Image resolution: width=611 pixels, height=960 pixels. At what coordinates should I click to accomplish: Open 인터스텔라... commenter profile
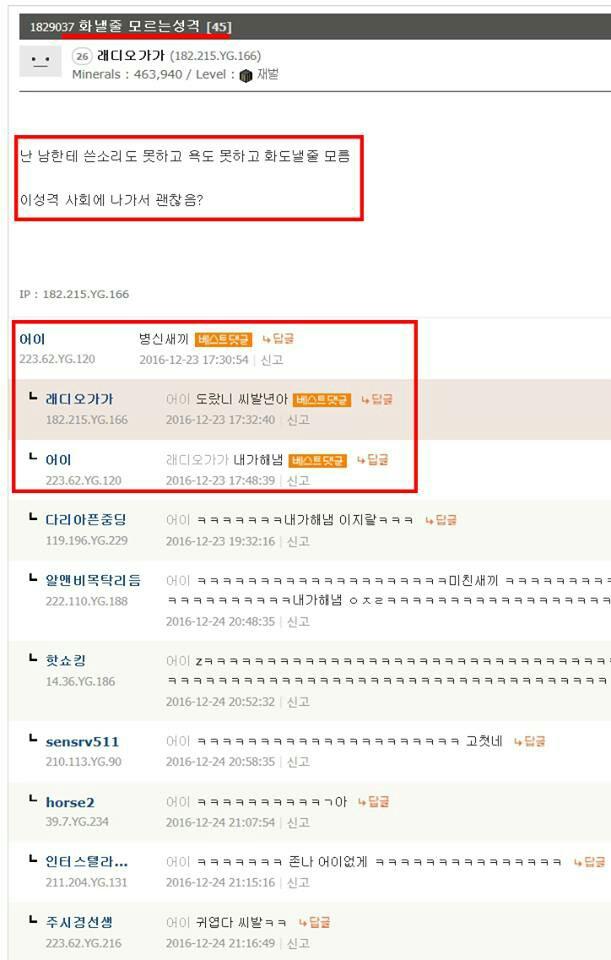pyautogui.click(x=87, y=862)
